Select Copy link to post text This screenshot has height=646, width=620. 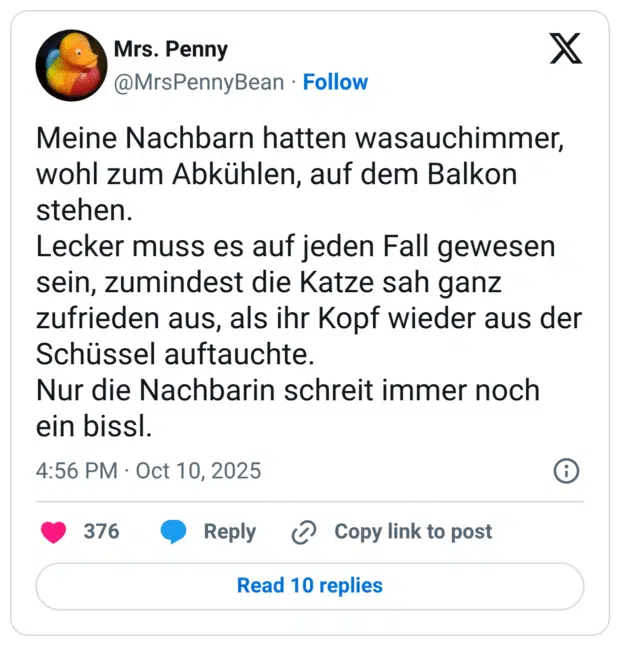pyautogui.click(x=413, y=532)
